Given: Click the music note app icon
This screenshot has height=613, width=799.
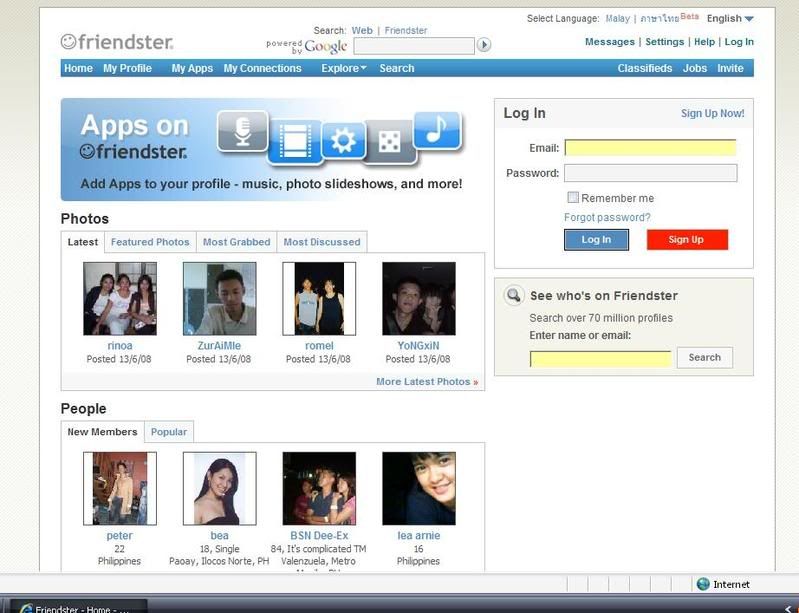Looking at the screenshot, I should [437, 130].
